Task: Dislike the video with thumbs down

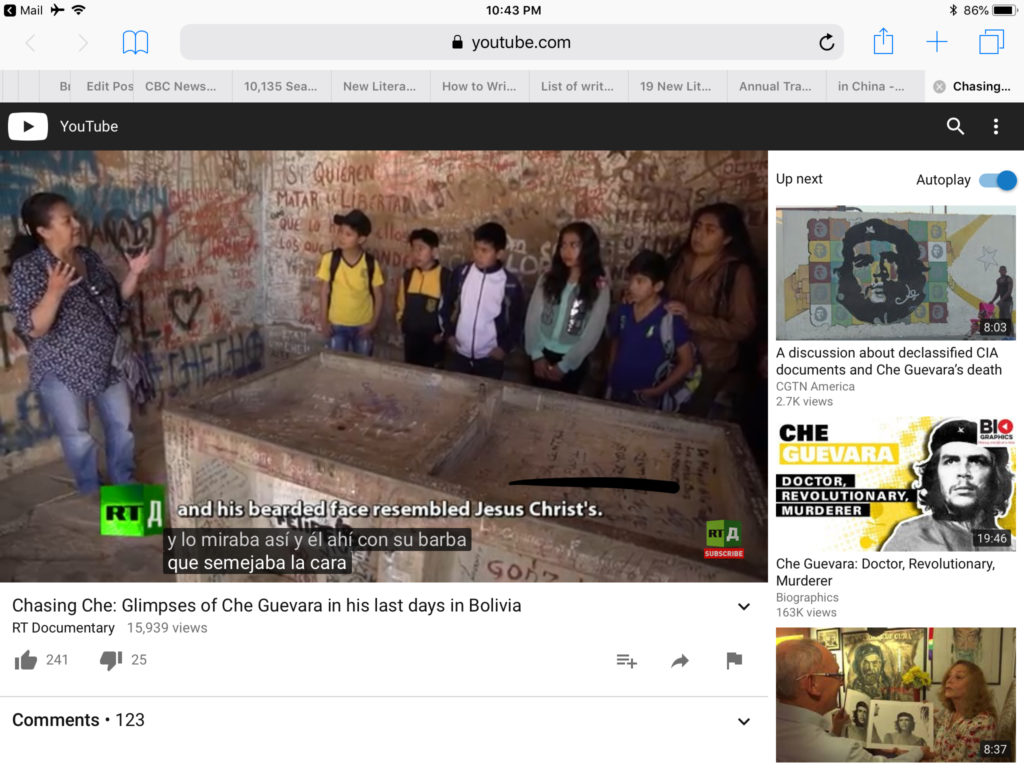Action: 111,660
